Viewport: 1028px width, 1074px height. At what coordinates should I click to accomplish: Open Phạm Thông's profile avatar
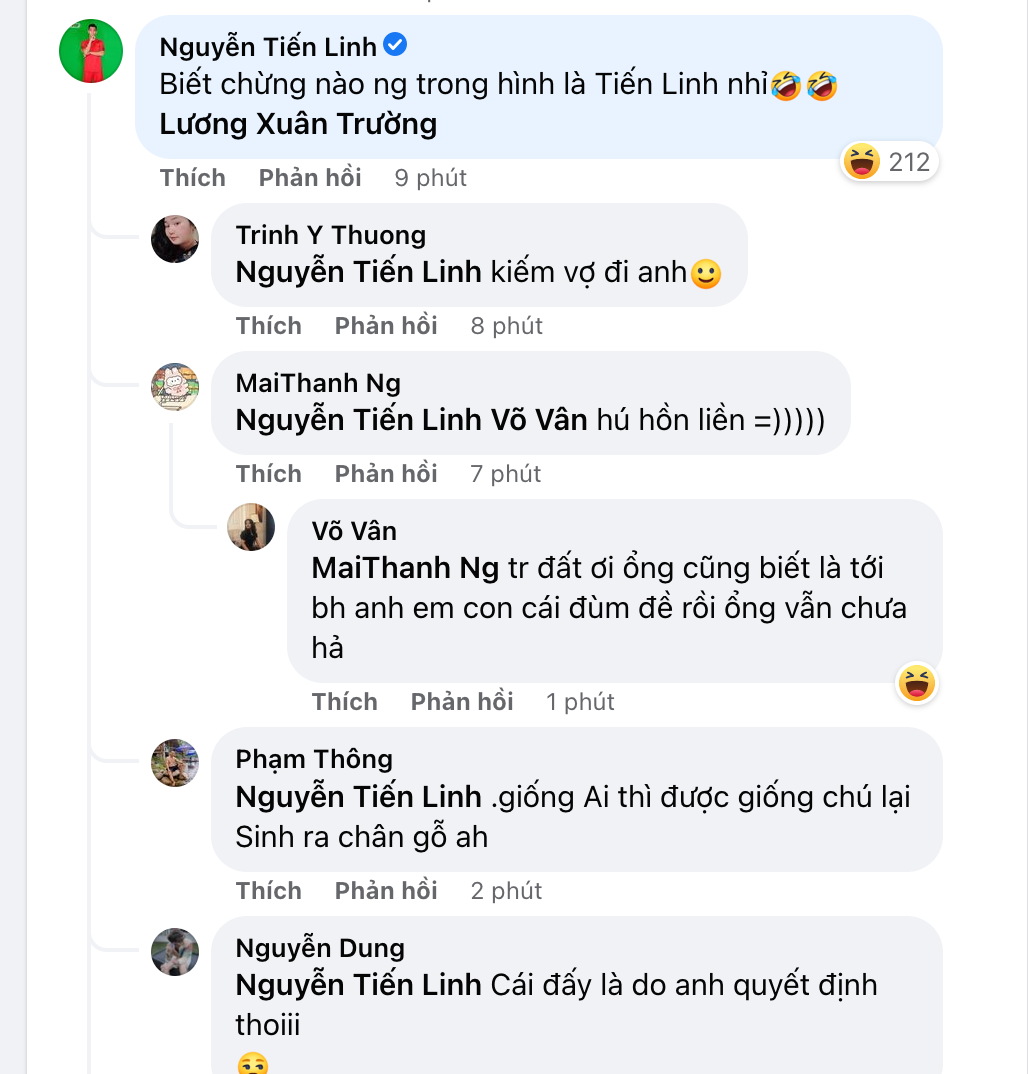[x=175, y=763]
